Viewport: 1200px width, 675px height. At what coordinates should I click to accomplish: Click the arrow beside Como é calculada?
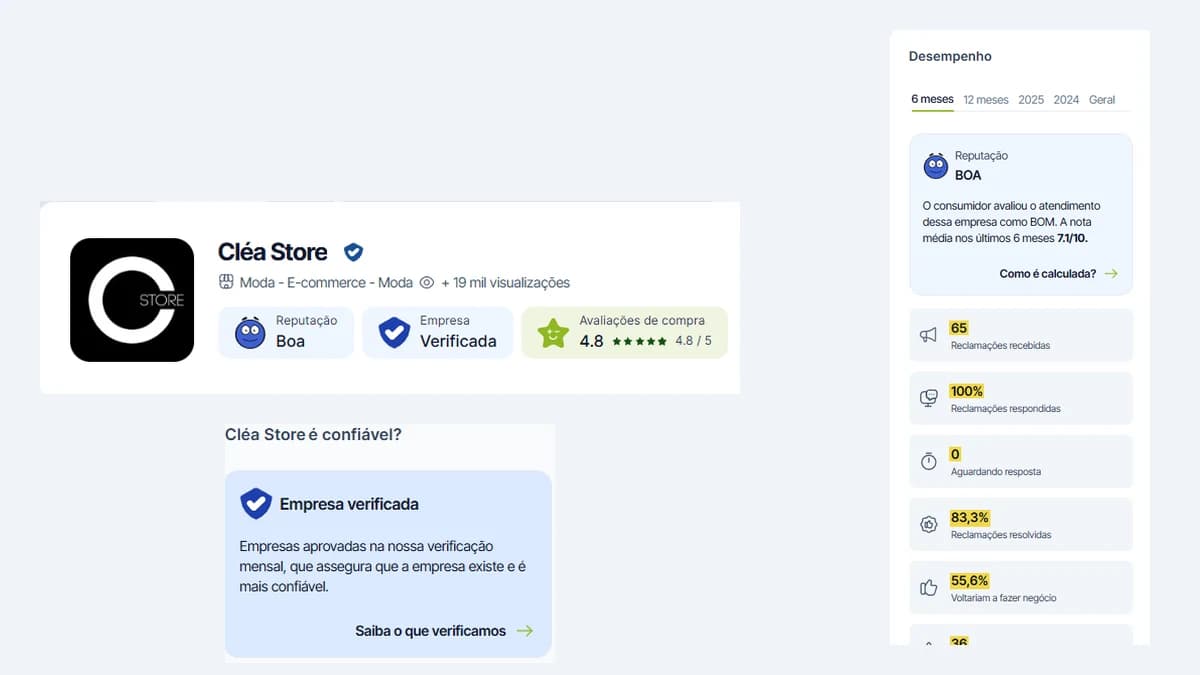(x=1111, y=273)
